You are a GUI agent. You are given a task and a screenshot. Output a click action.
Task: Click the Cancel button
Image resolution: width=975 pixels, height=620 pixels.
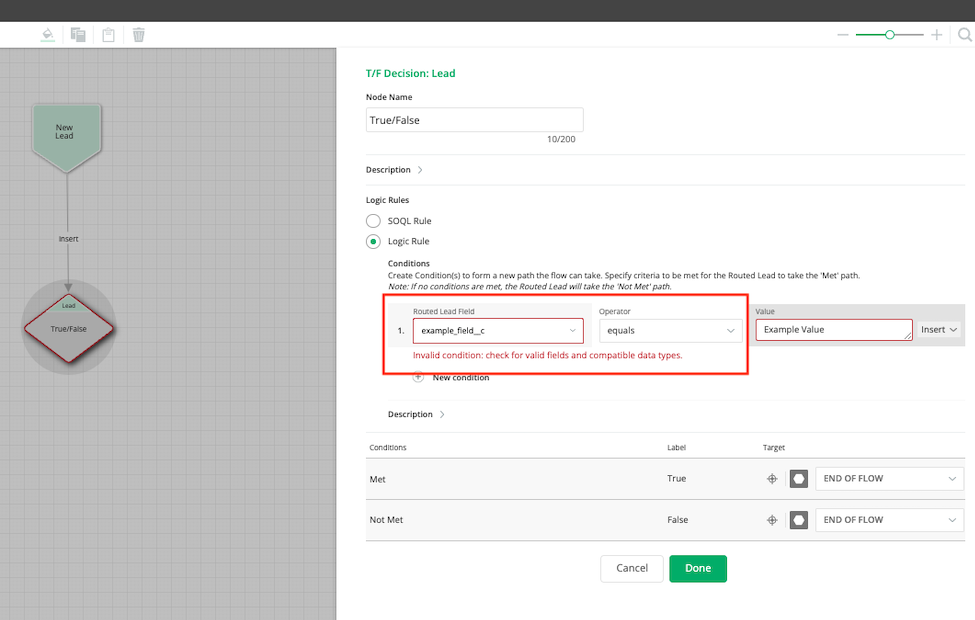pos(632,568)
